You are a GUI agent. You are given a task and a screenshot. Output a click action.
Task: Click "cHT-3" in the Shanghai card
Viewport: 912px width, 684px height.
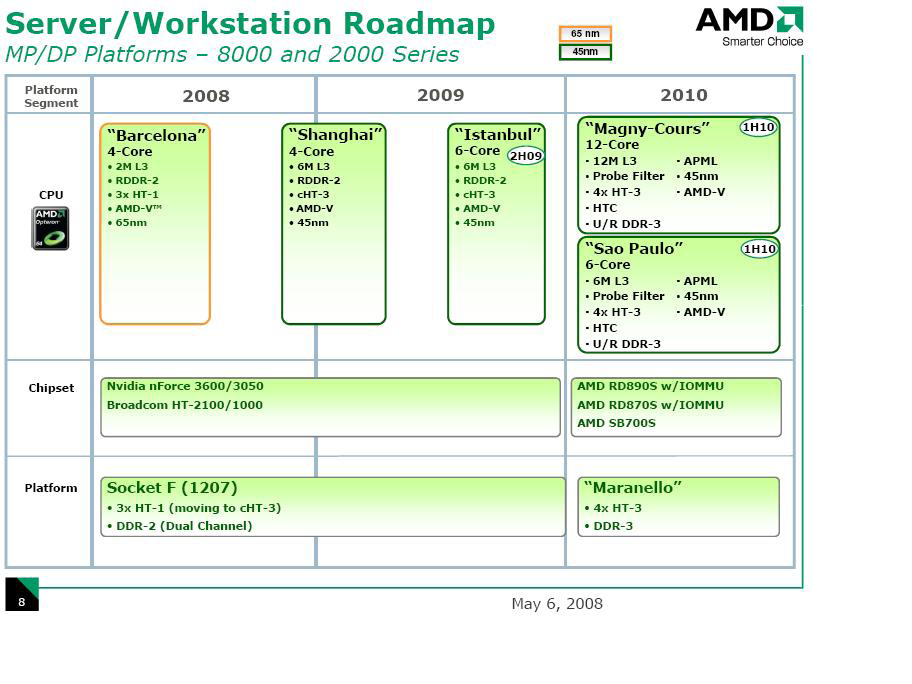[x=313, y=194]
